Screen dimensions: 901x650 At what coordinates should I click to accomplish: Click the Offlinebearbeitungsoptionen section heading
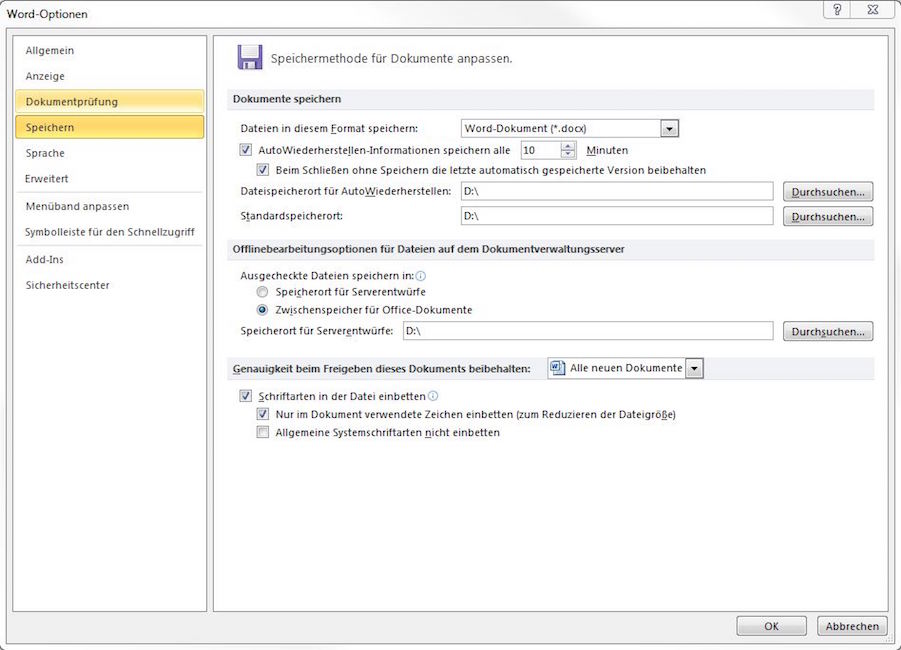[x=428, y=249]
